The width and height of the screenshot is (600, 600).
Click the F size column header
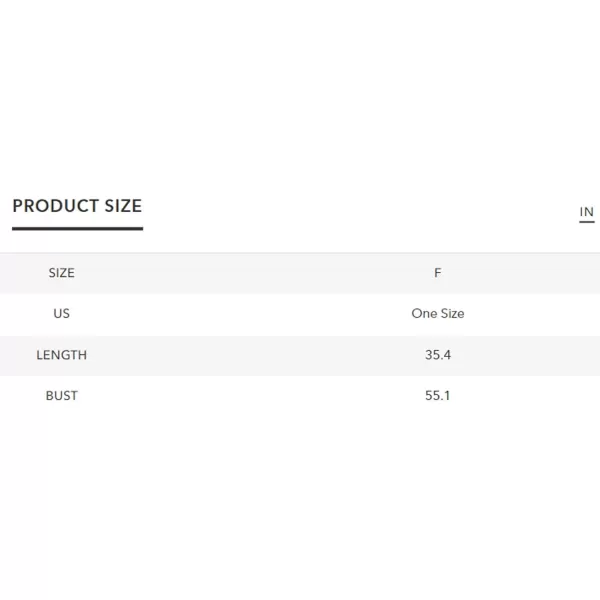point(438,273)
